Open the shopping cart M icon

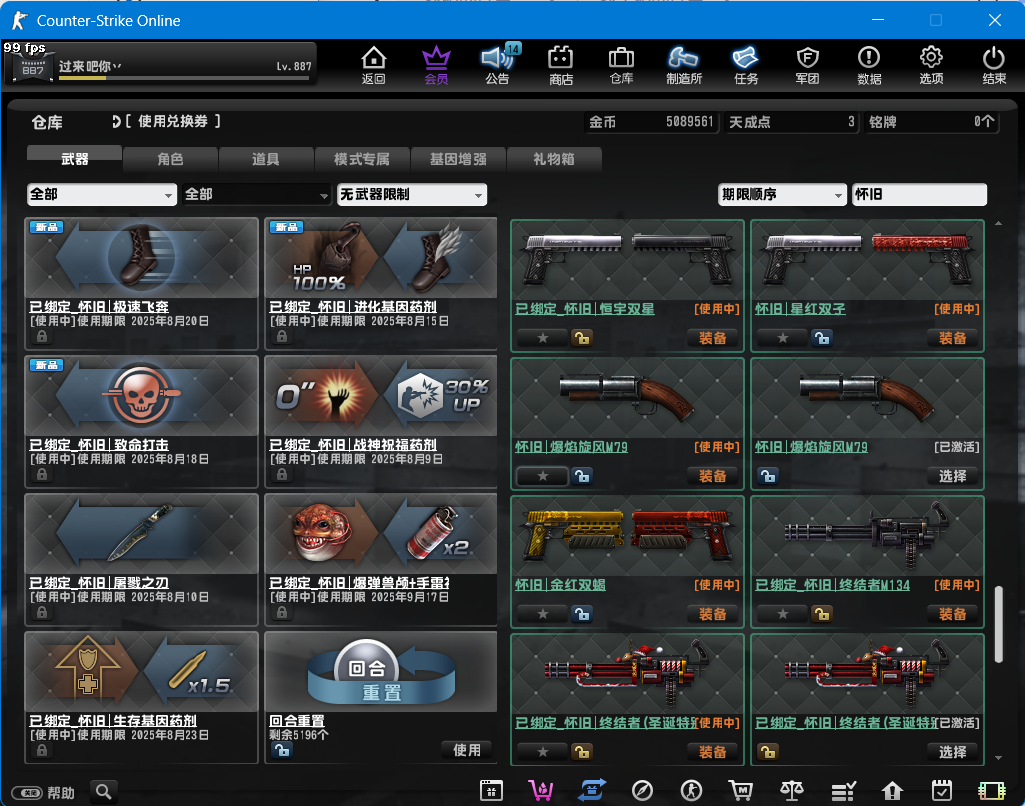[x=741, y=790]
